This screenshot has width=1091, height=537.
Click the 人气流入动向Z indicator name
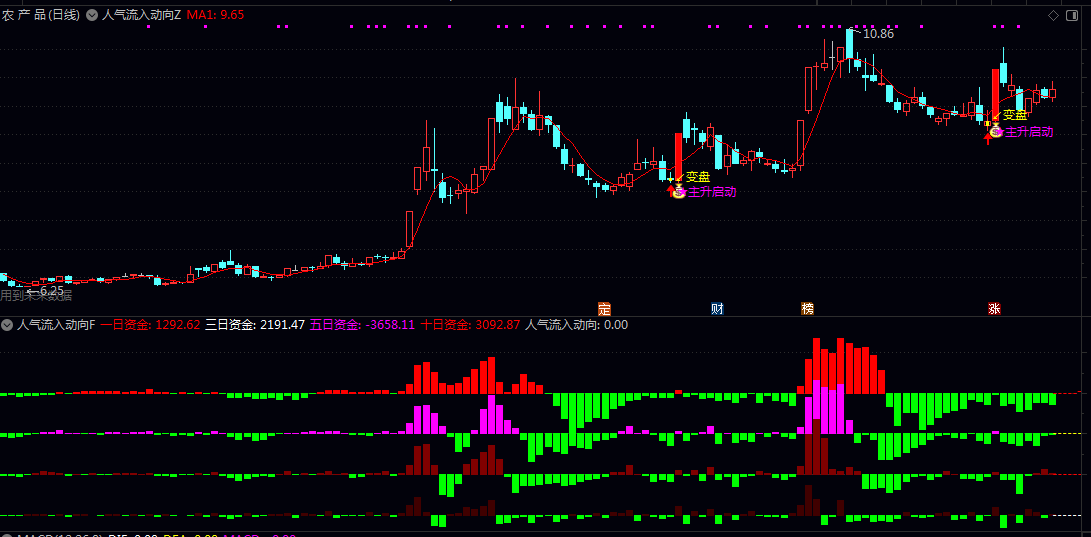[142, 15]
